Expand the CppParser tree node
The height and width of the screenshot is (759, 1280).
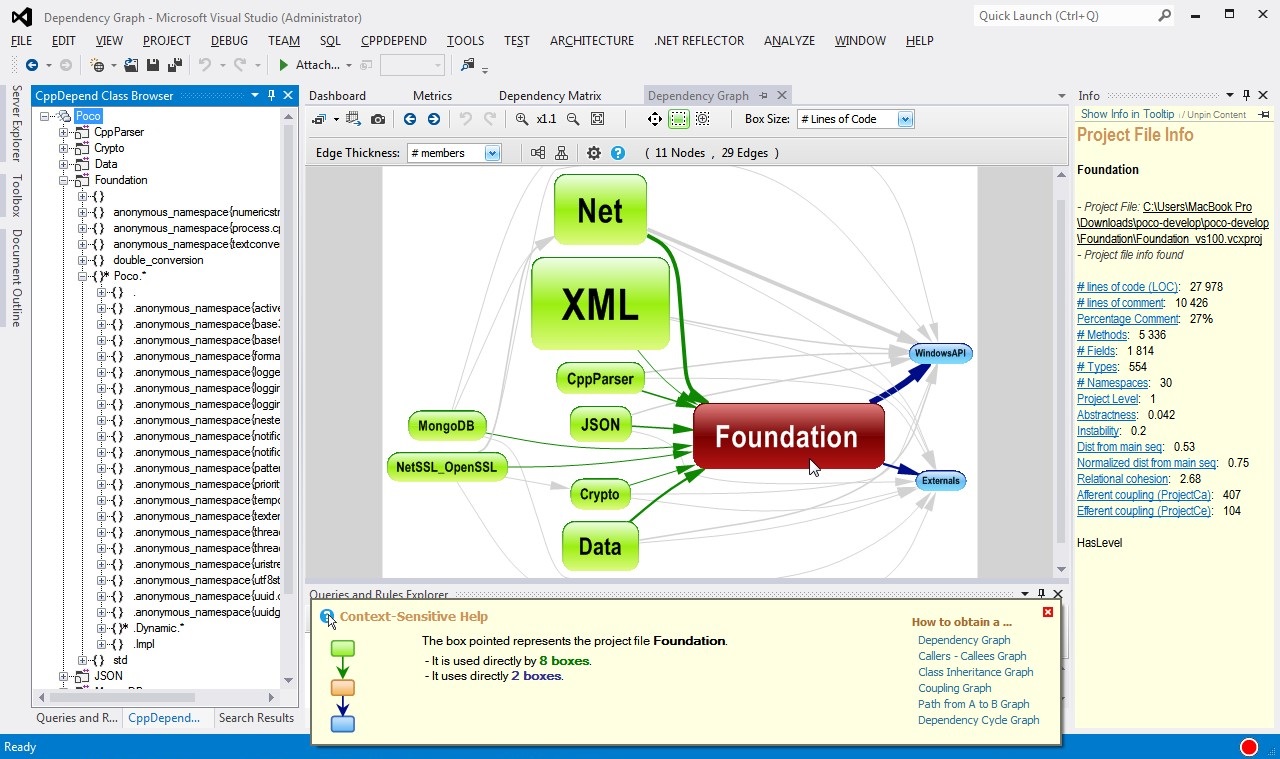(64, 132)
